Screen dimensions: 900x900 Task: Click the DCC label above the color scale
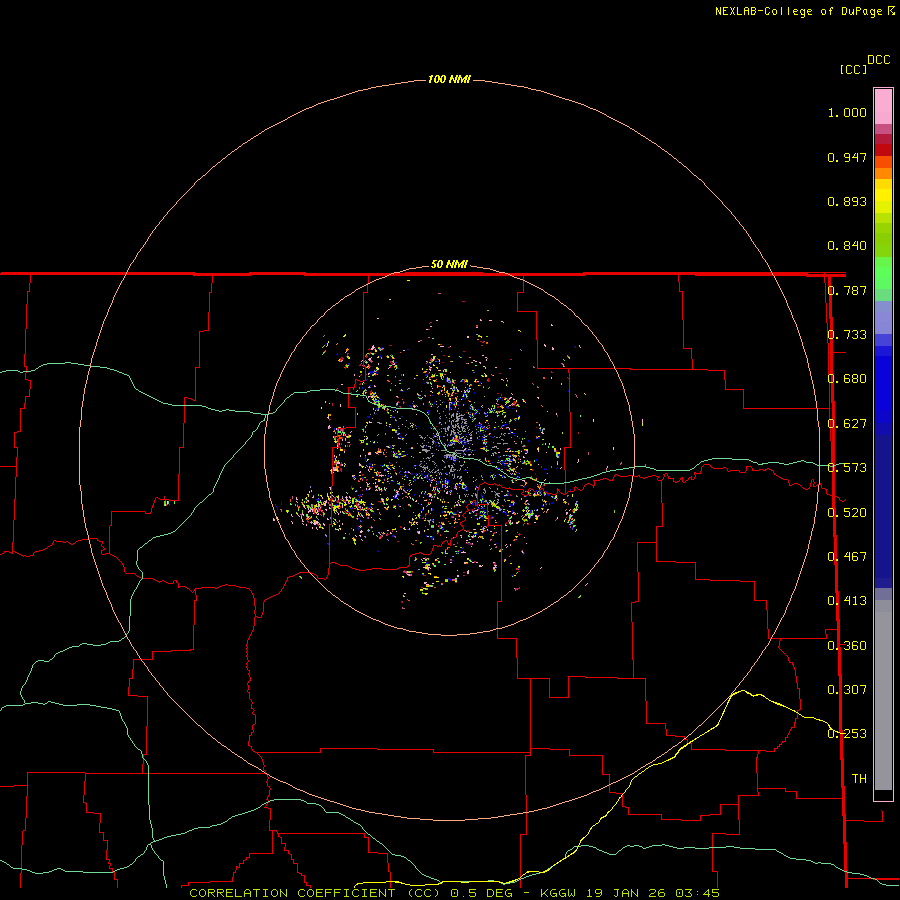878,60
